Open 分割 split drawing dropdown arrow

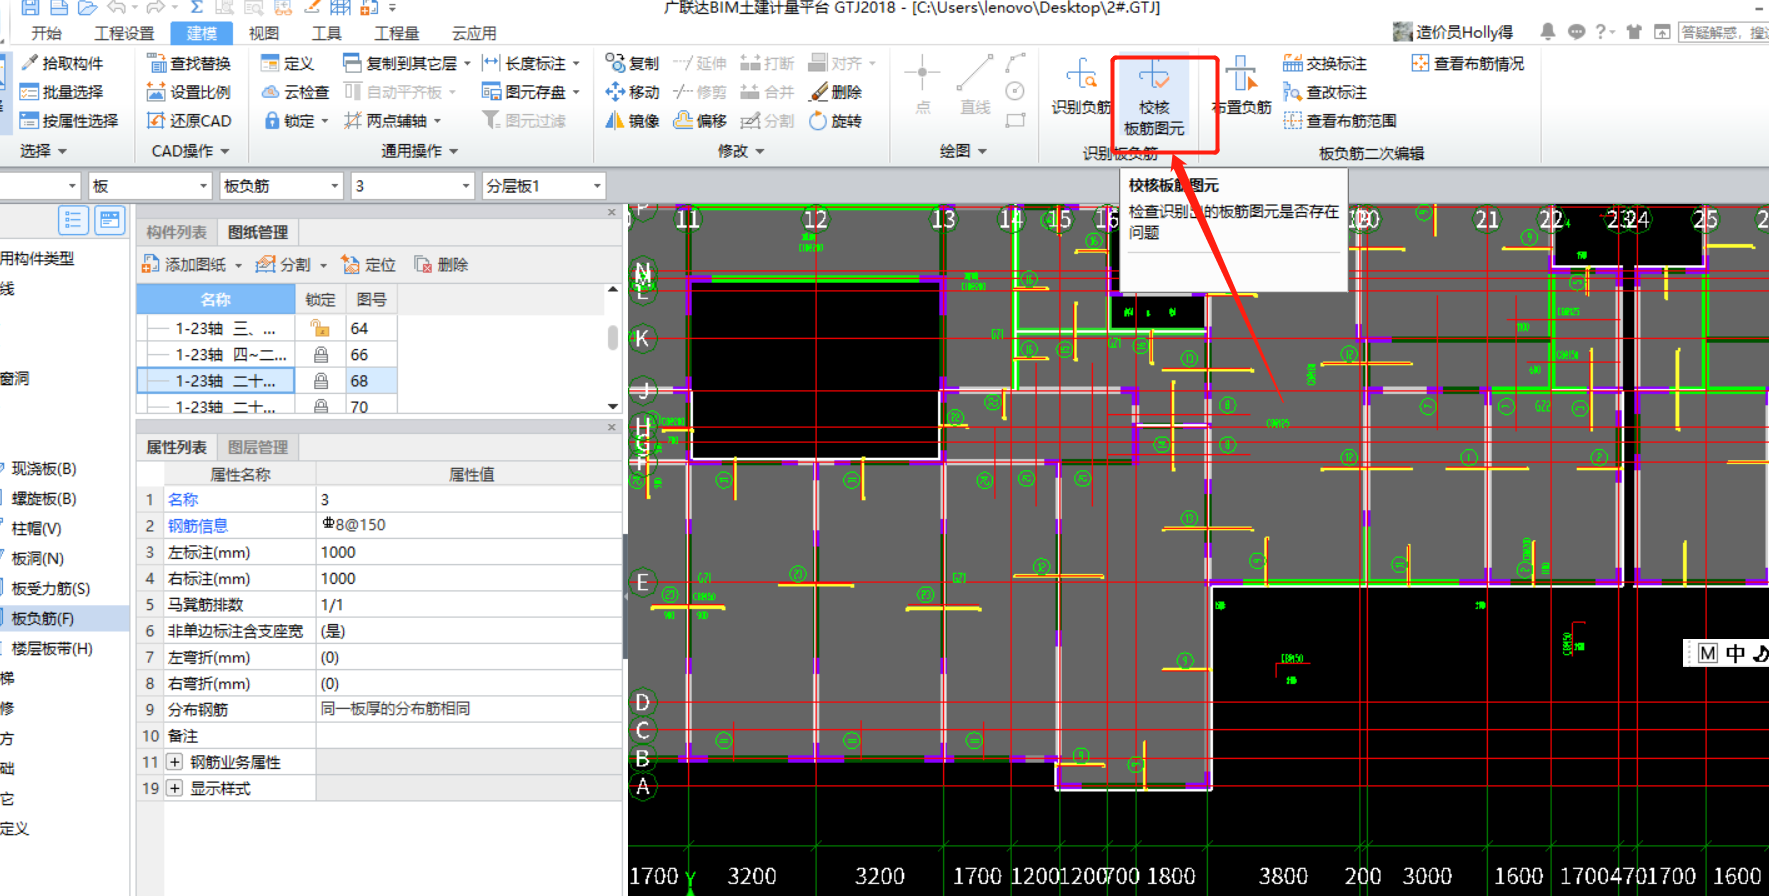pyautogui.click(x=323, y=266)
